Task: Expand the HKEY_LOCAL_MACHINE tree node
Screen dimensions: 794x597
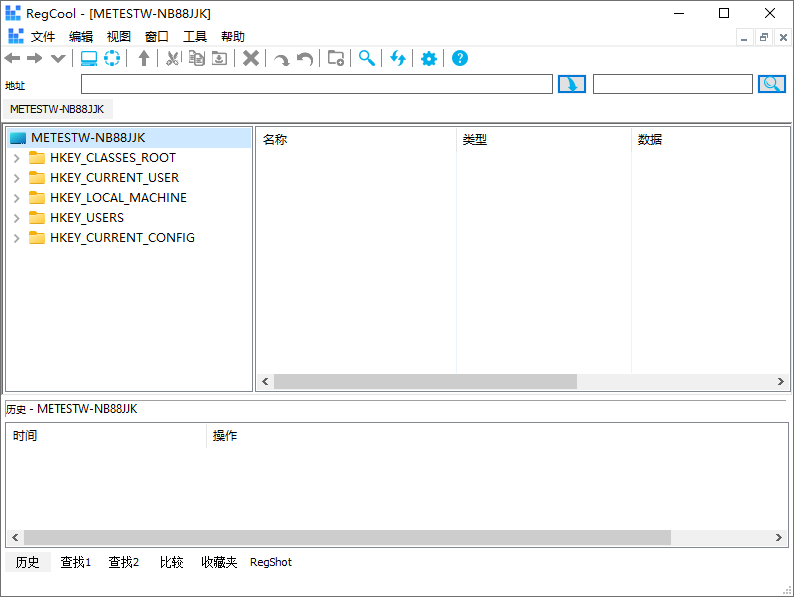Action: [17, 198]
